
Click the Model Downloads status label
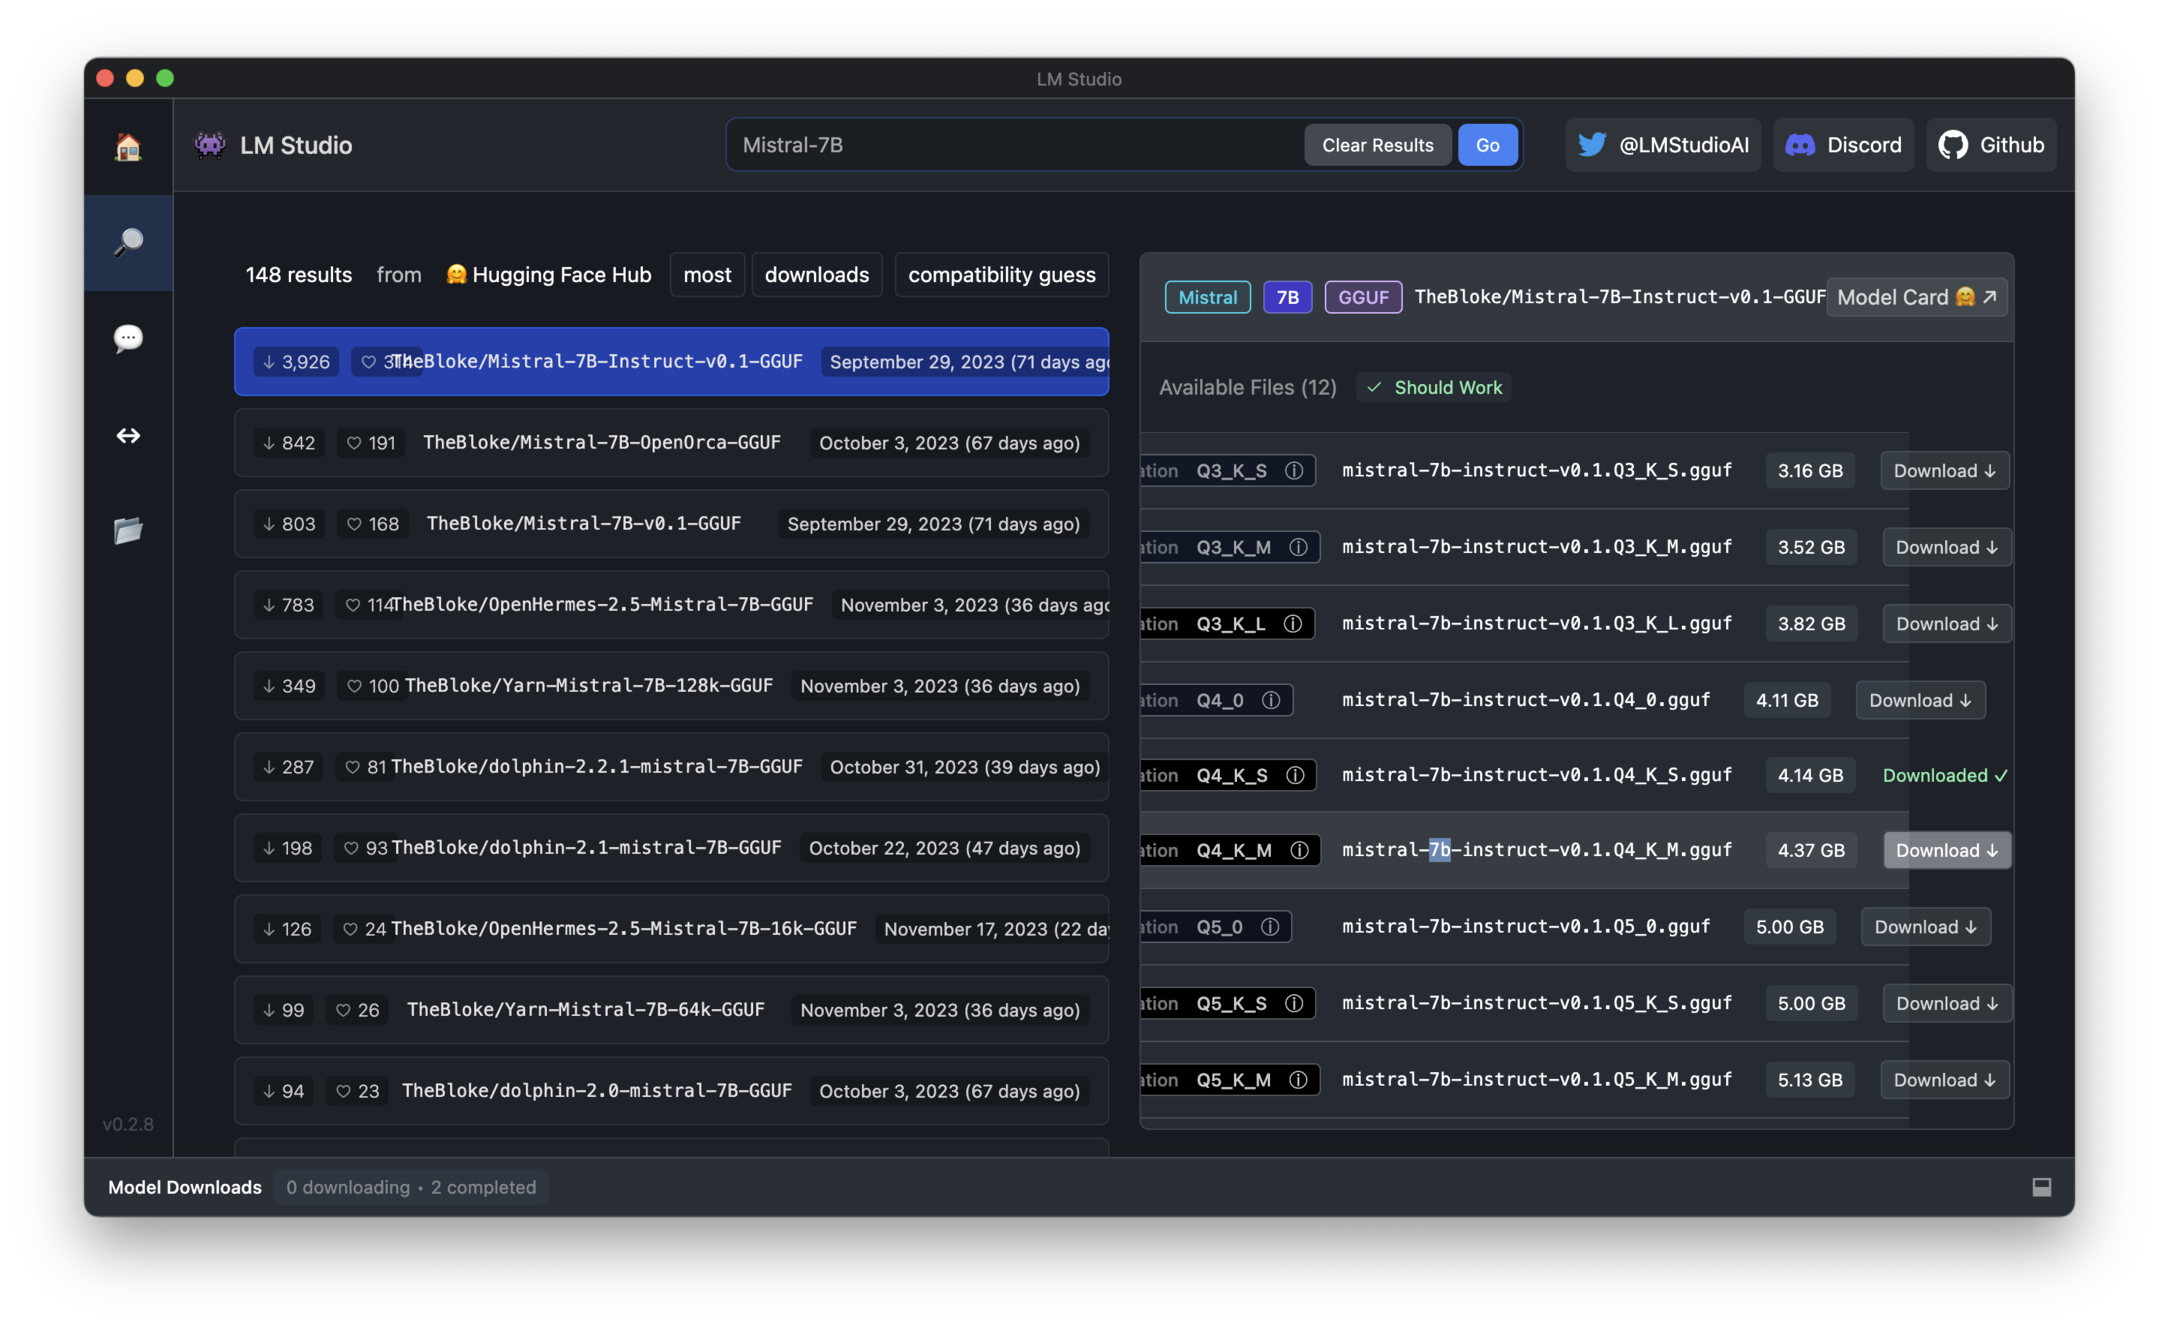pos(185,1187)
